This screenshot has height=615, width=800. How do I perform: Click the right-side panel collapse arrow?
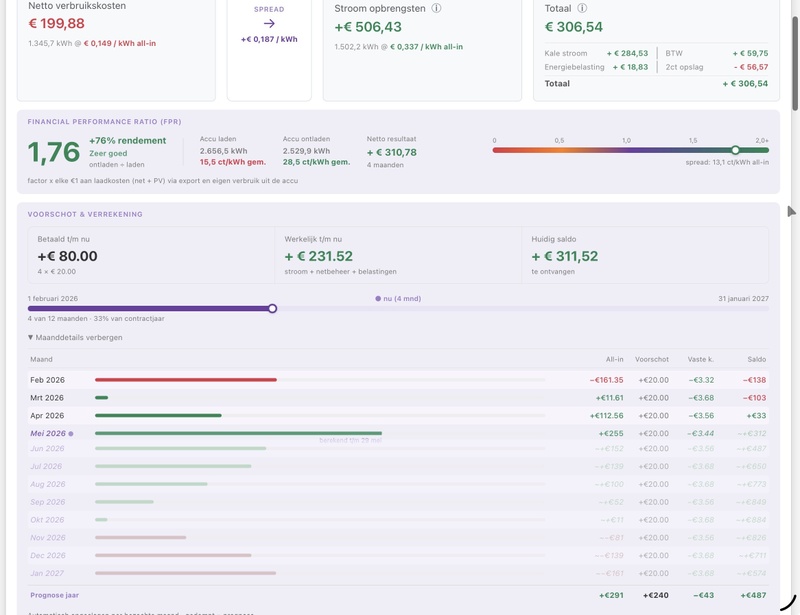click(x=791, y=211)
